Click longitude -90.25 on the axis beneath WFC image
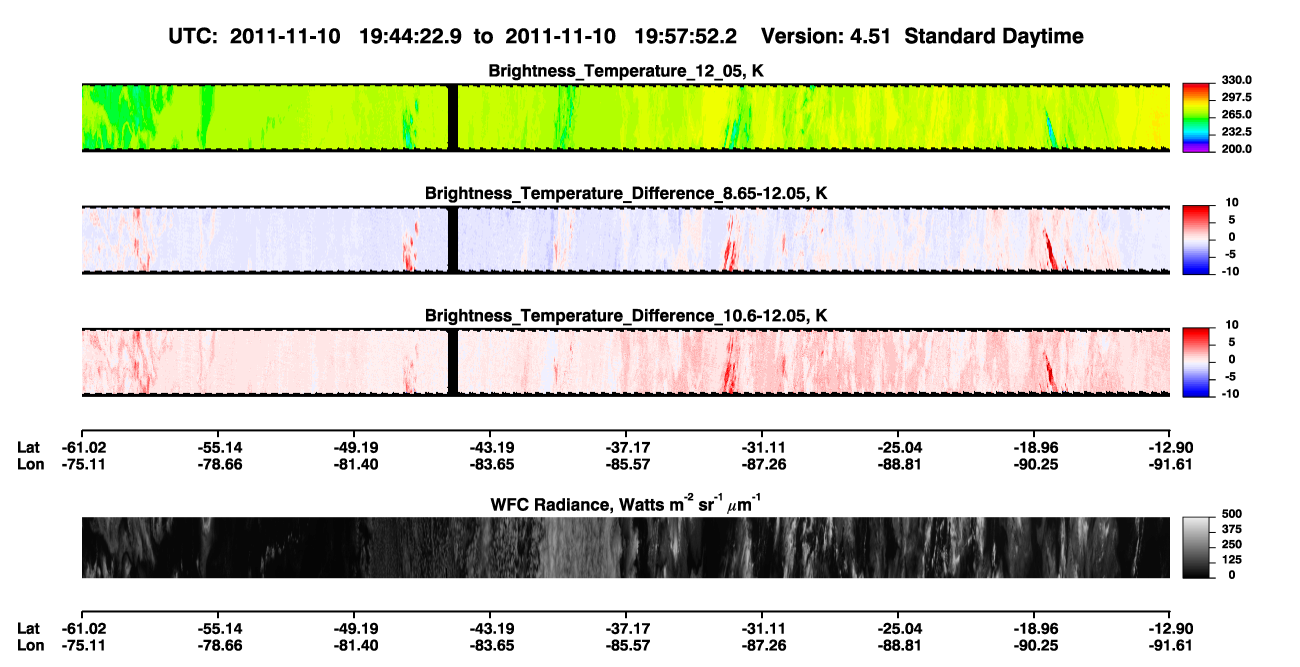The image size is (1300, 667). pos(1037,646)
